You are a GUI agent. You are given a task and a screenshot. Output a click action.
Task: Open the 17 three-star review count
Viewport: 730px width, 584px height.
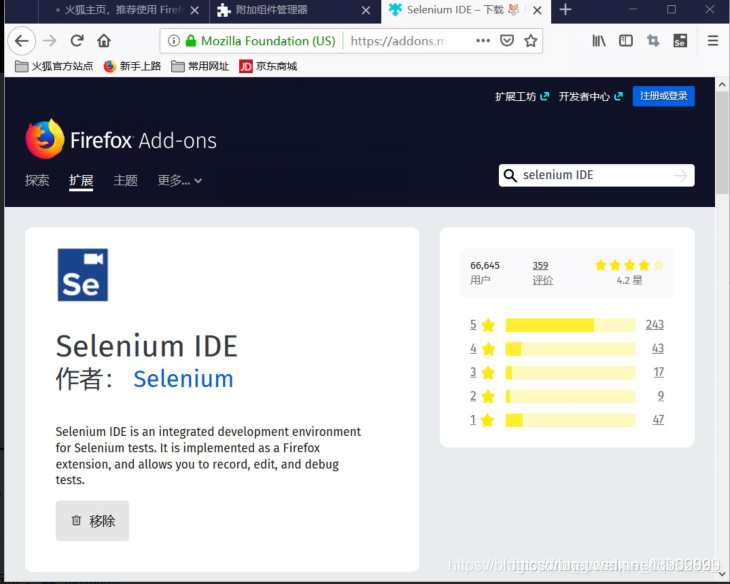tap(659, 372)
